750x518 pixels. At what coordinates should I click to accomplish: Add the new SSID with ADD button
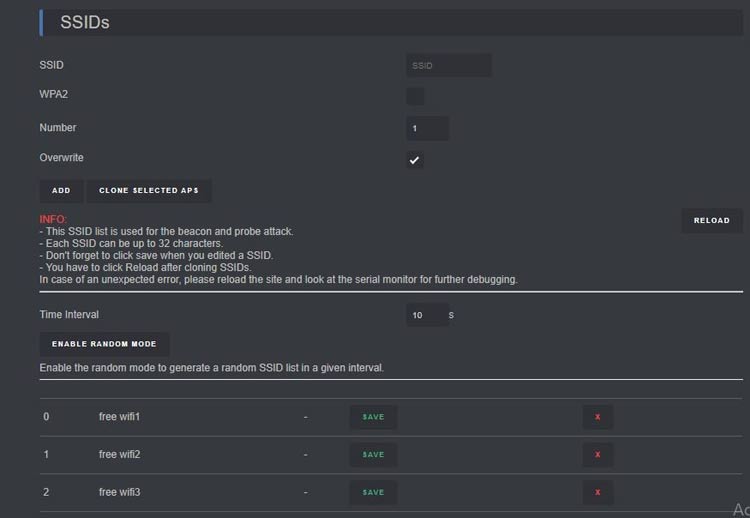61,190
